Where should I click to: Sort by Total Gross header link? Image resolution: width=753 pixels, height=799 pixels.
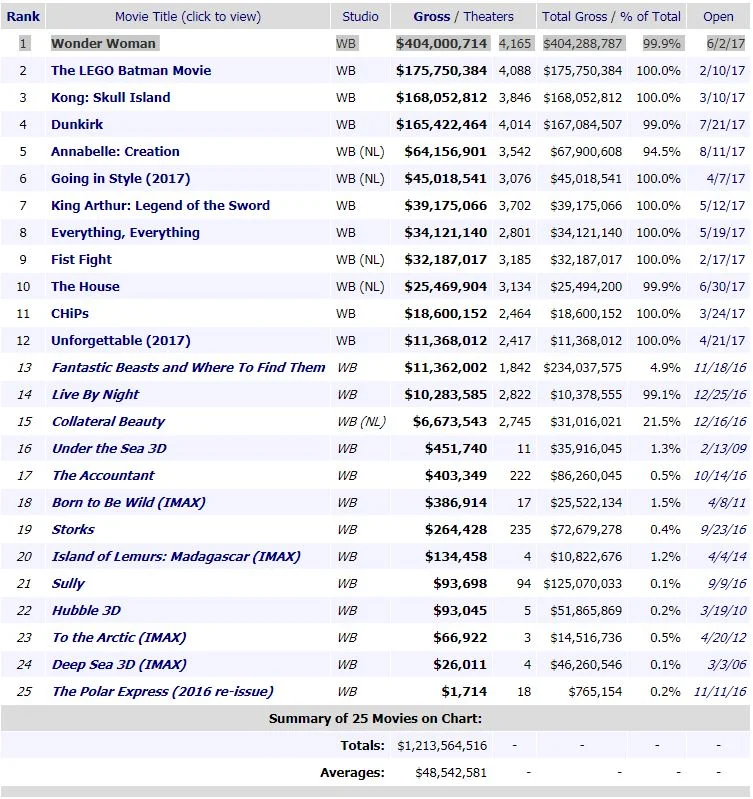click(x=574, y=16)
